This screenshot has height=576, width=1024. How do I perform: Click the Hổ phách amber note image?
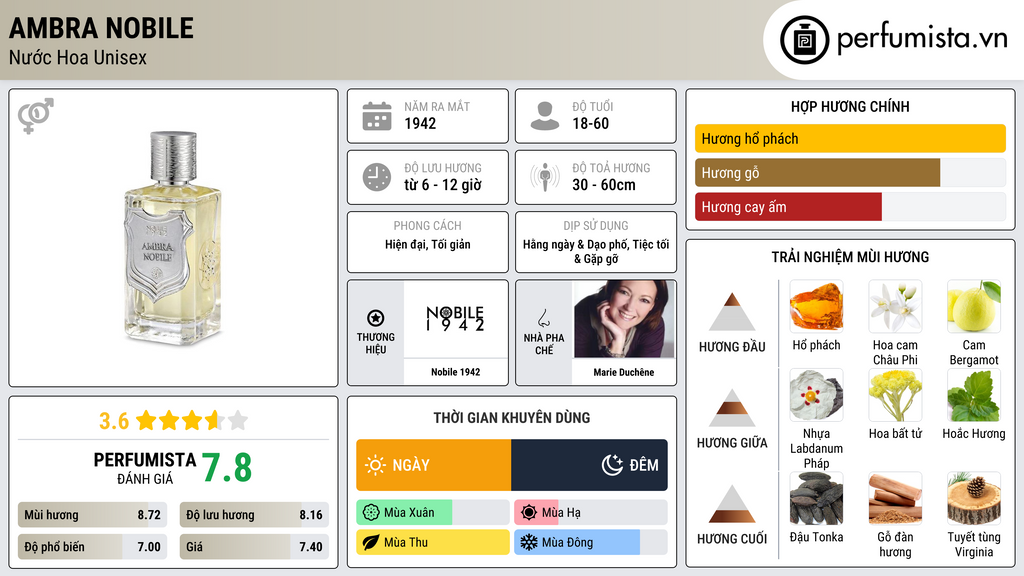click(816, 306)
